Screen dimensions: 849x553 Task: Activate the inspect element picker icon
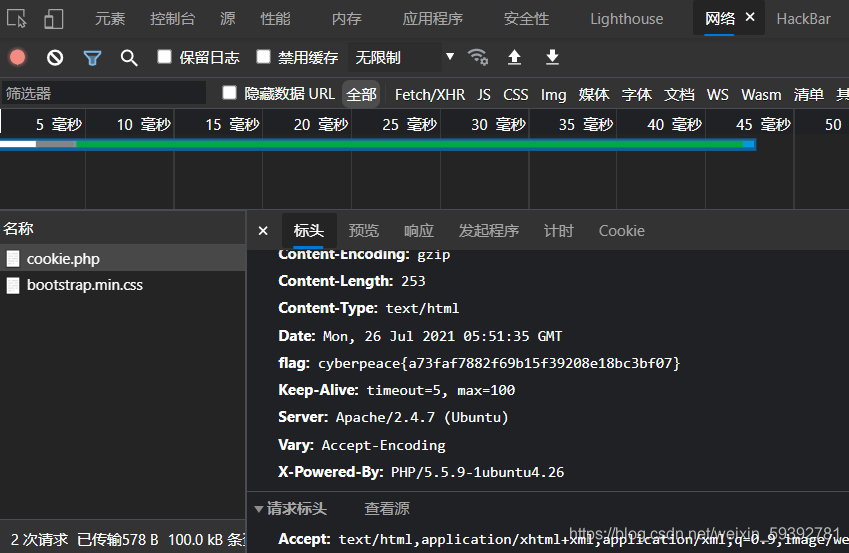[x=16, y=18]
